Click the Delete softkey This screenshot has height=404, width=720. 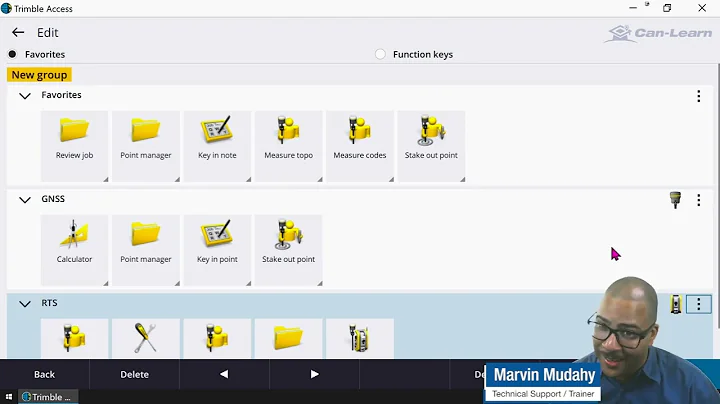pos(135,374)
